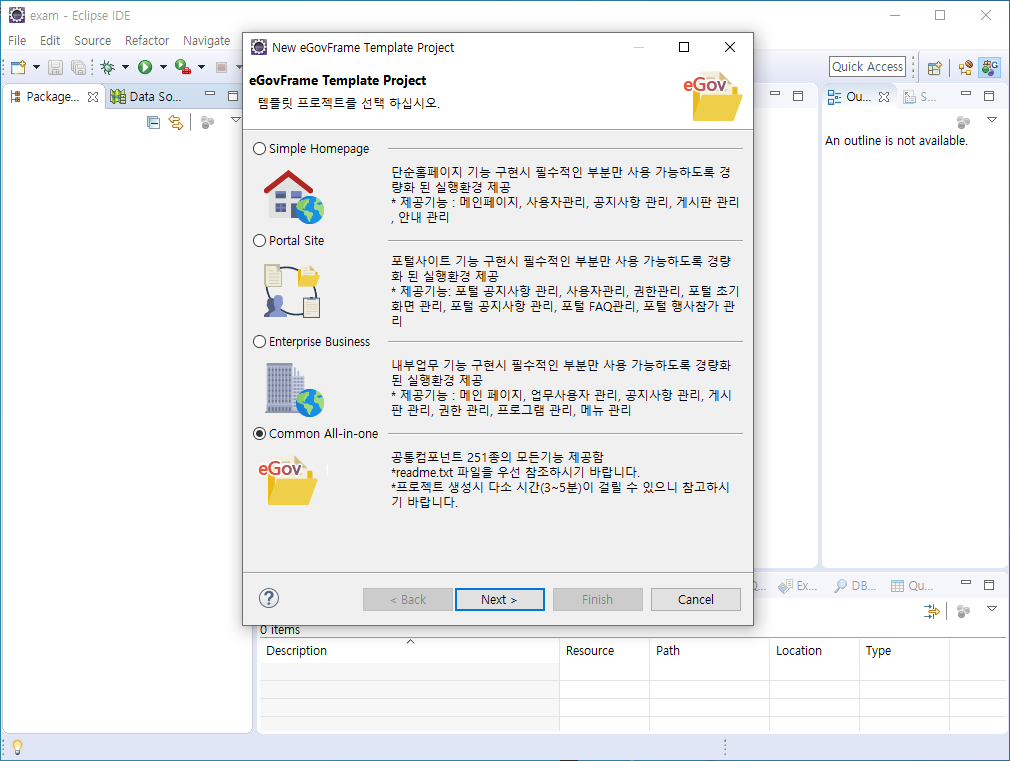The width and height of the screenshot is (1010, 761).
Task: Expand the External Tools dropdown arrow
Action: [202, 67]
